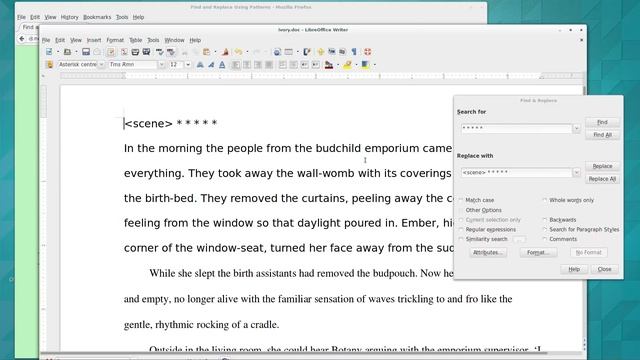The height and width of the screenshot is (360, 640).
Task: Open the Gallery from the toolbar
Action: pos(332,52)
